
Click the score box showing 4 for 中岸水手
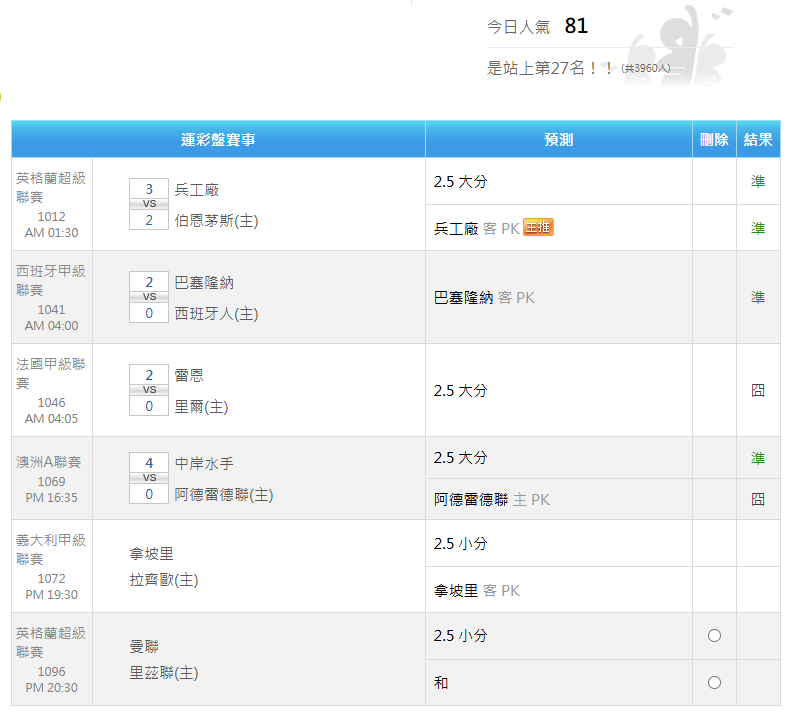coord(149,463)
